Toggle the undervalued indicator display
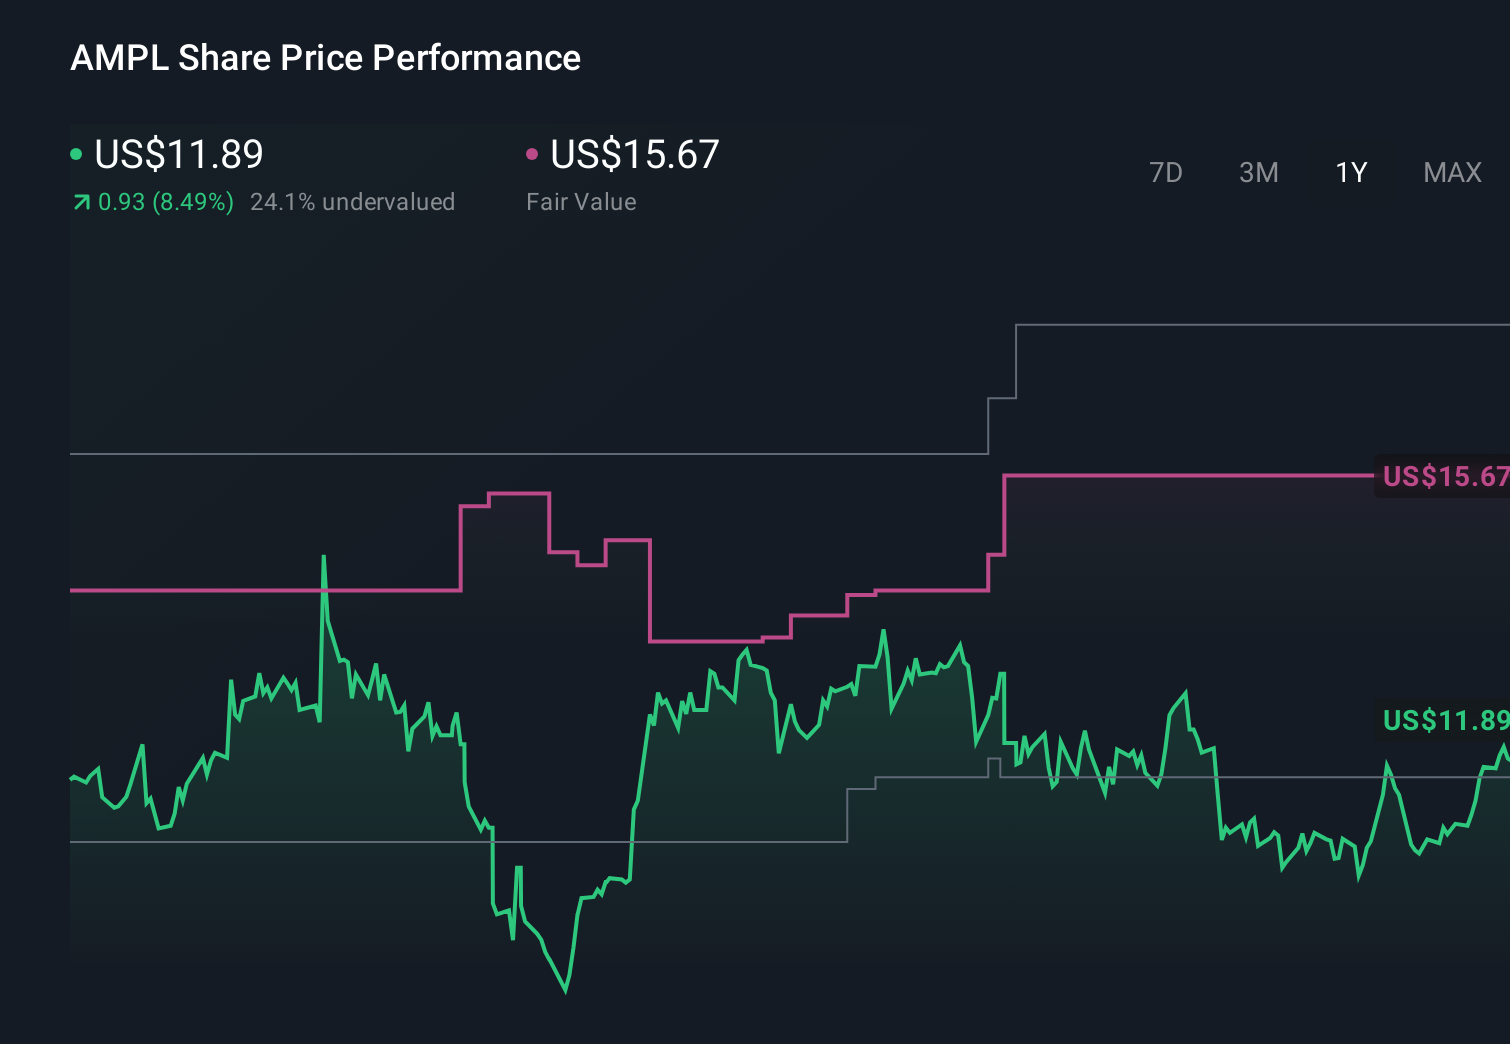1510x1044 pixels. pyautogui.click(x=354, y=202)
